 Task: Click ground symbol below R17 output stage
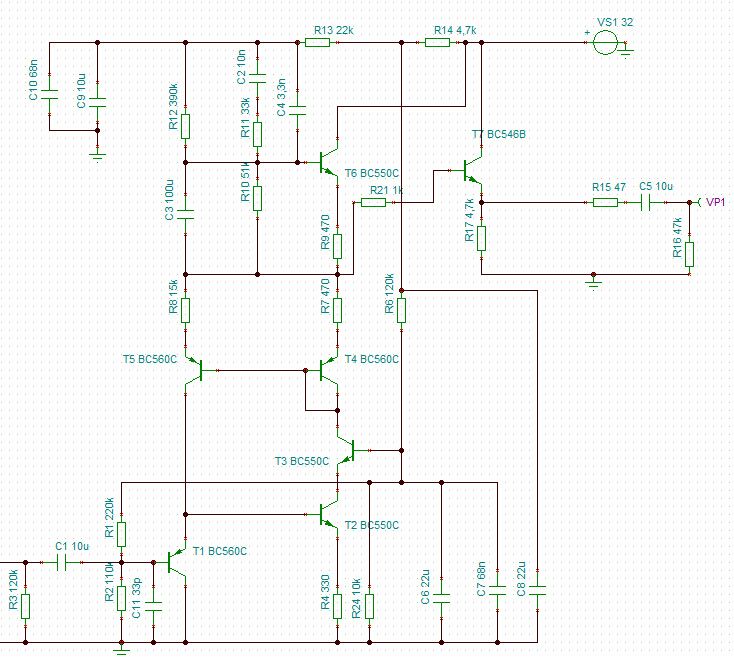point(593,284)
